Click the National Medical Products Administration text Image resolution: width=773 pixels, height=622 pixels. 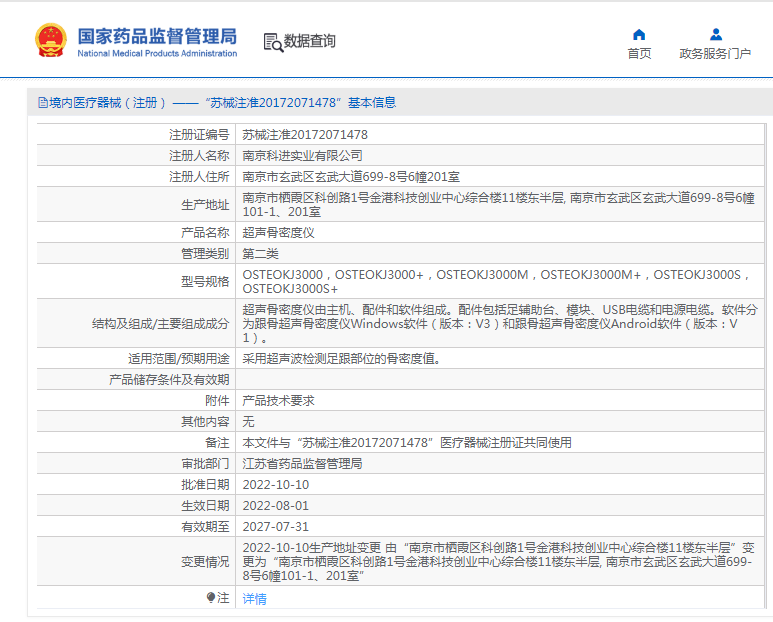tap(157, 54)
